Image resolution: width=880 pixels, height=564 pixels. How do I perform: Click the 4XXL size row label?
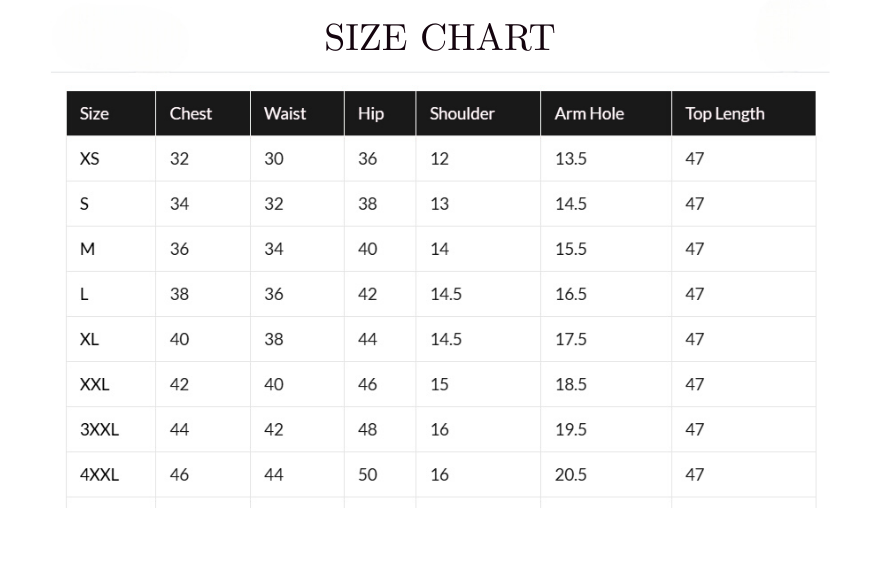[x=99, y=474]
